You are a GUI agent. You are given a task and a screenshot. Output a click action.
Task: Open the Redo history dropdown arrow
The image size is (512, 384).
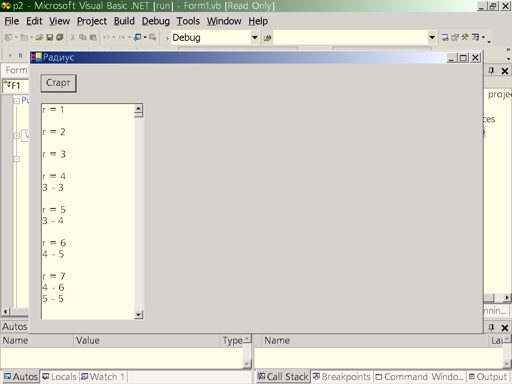pyautogui.click(x=129, y=37)
